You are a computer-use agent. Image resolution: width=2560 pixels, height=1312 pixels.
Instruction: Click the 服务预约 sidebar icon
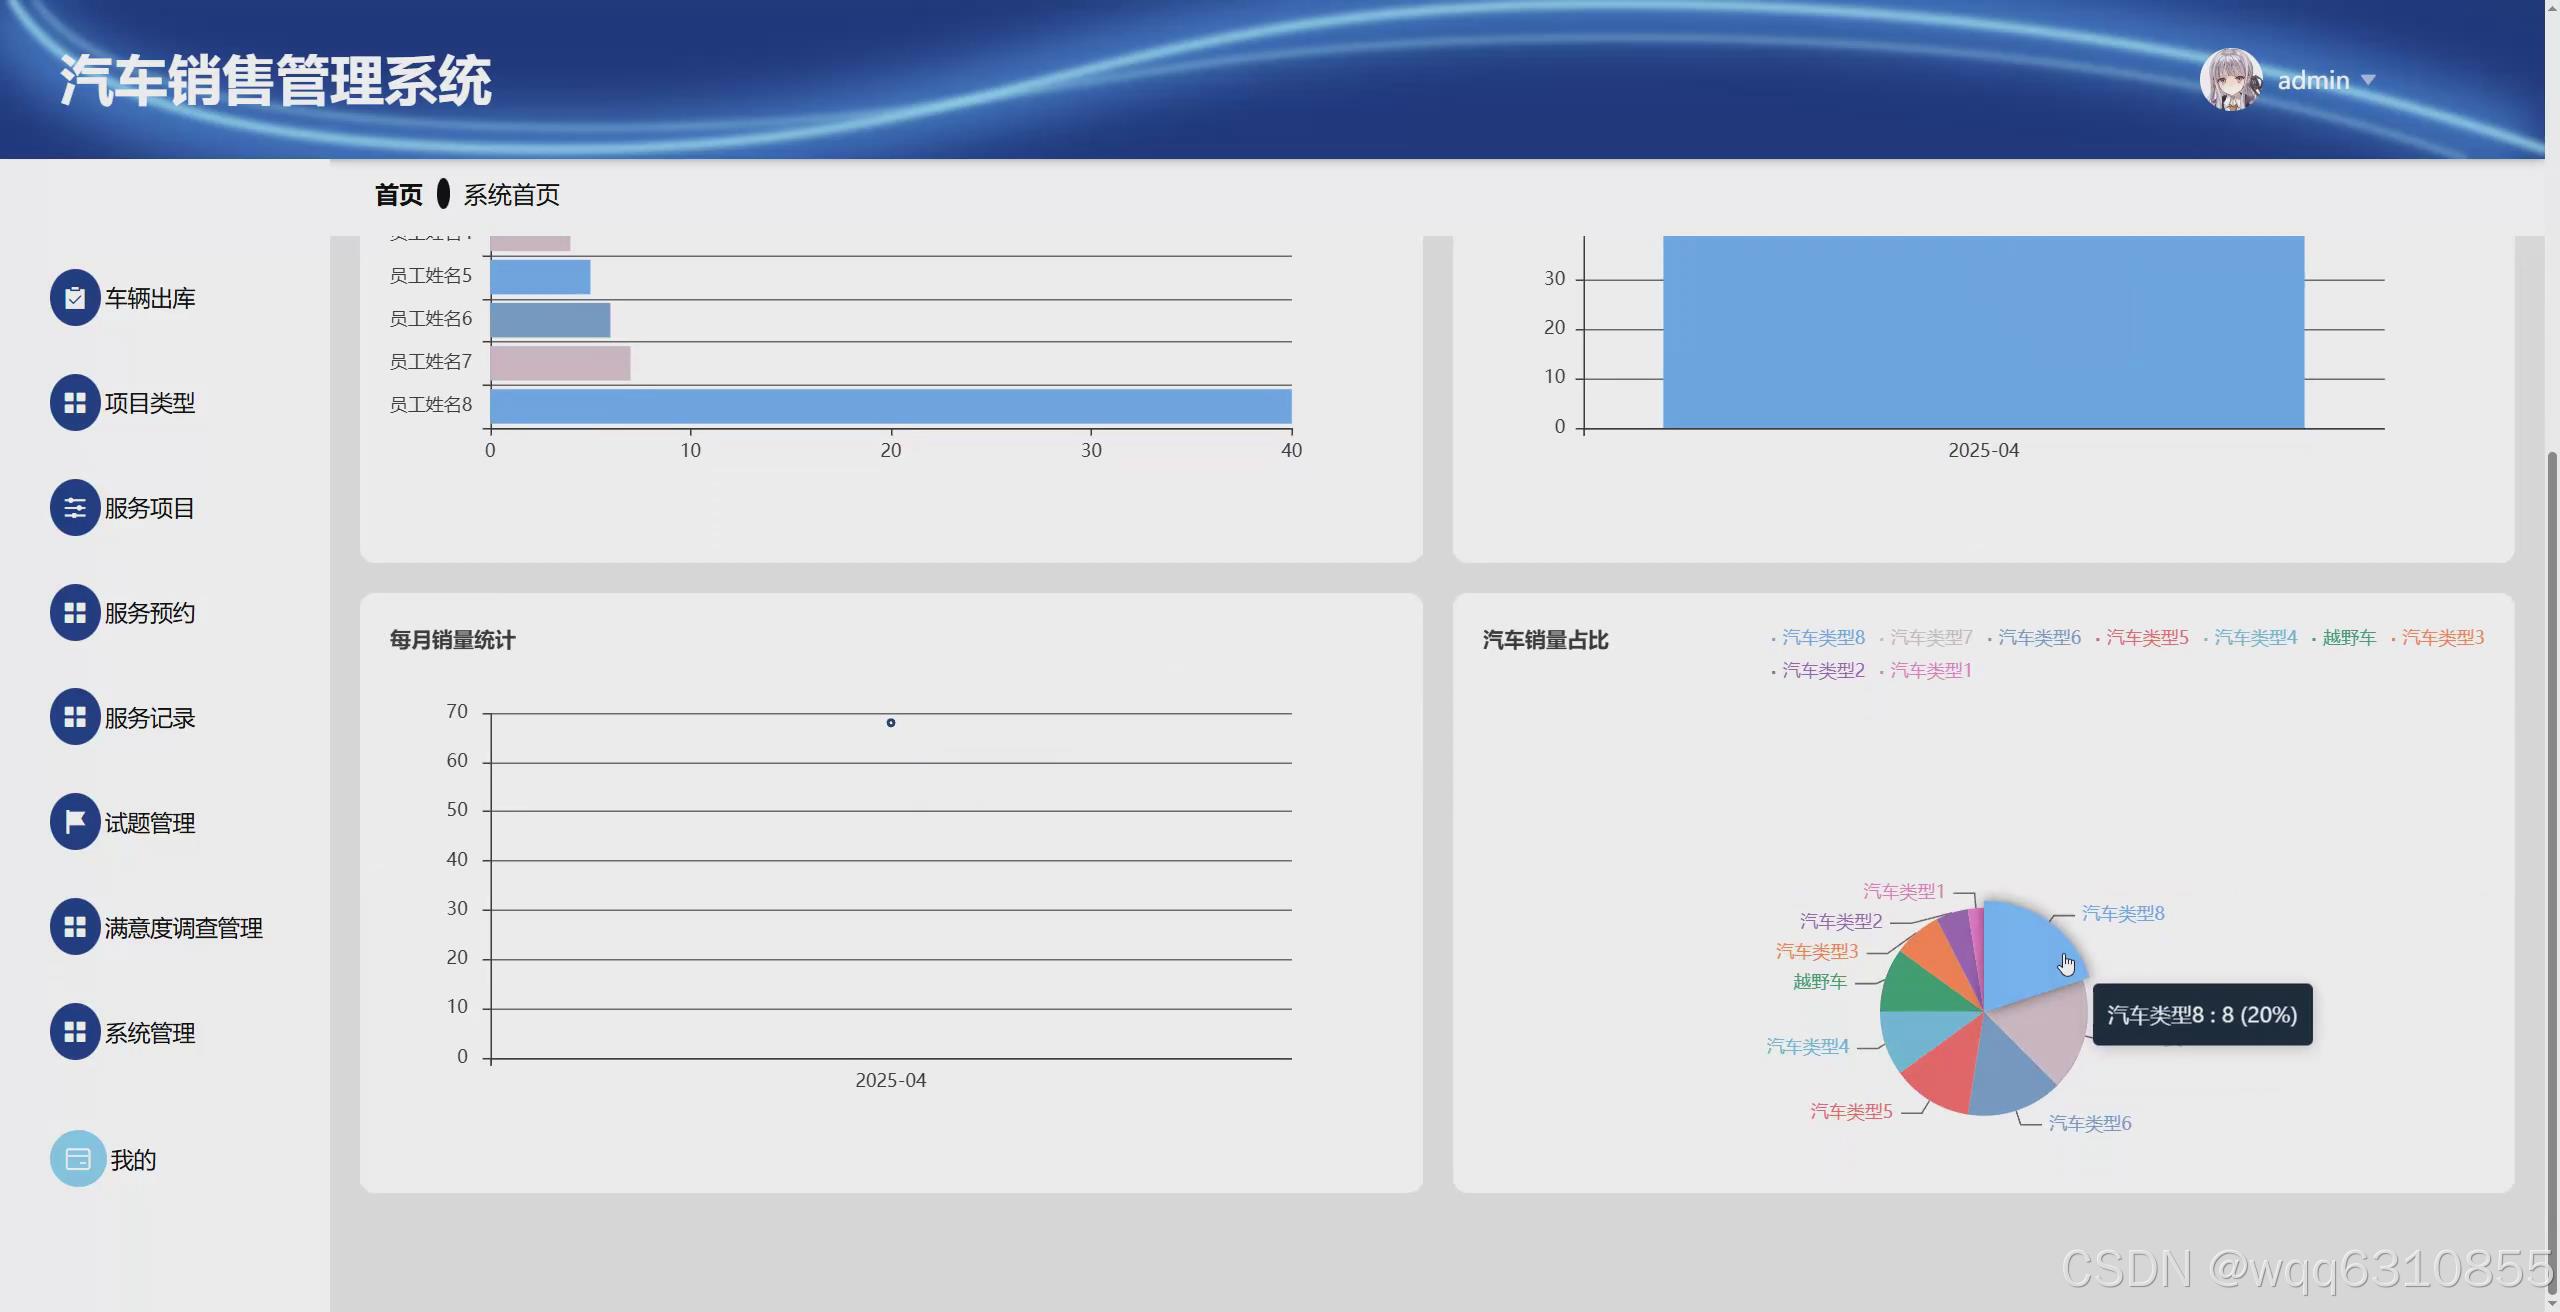75,612
